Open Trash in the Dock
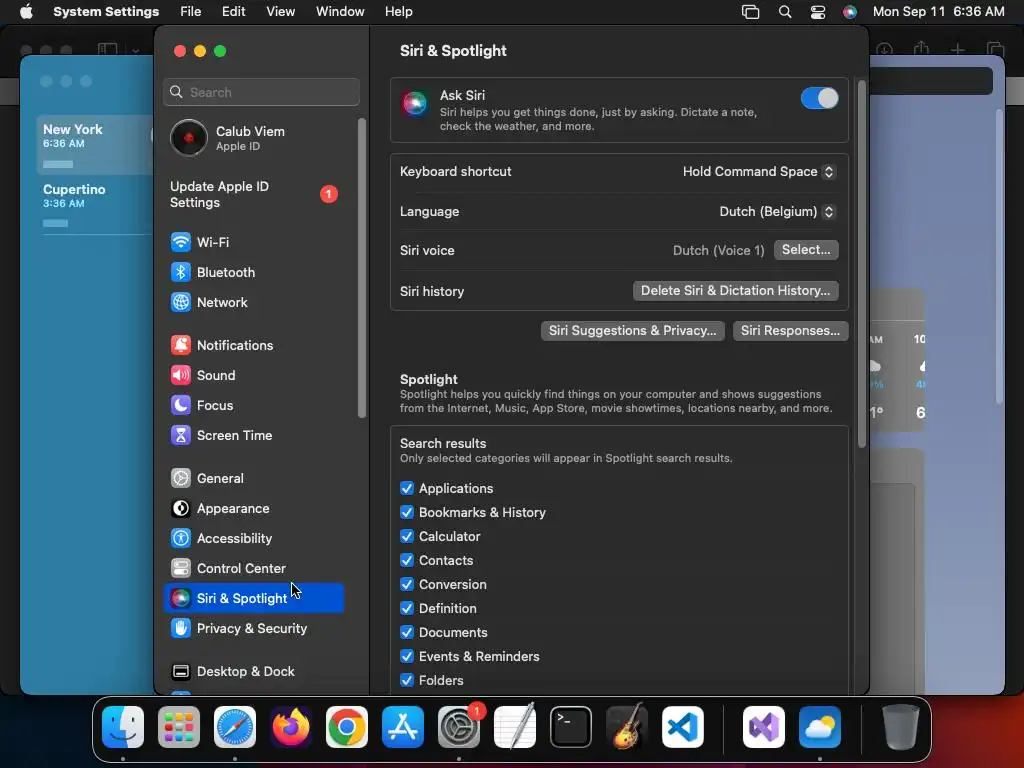Viewport: 1024px width, 768px height. pyautogui.click(x=901, y=727)
